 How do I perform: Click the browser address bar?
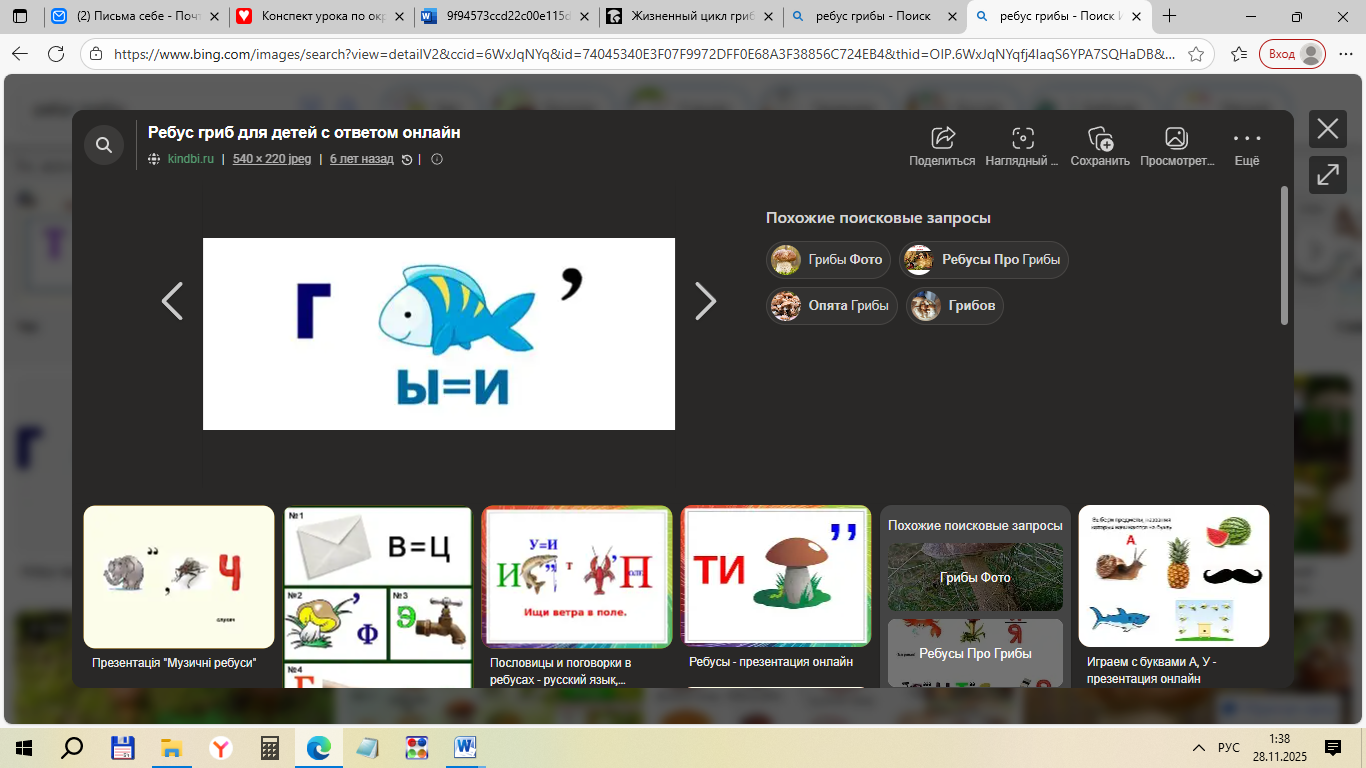pos(640,54)
